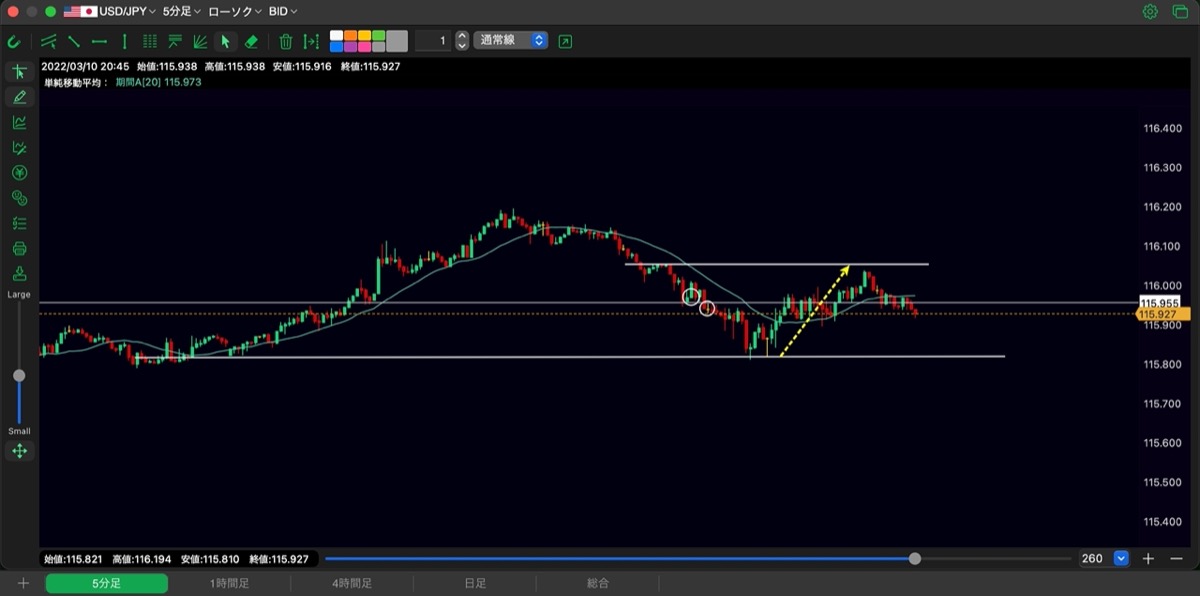The width and height of the screenshot is (1200, 596).
Task: Select the horizontal line drawing tool
Action: coord(99,42)
